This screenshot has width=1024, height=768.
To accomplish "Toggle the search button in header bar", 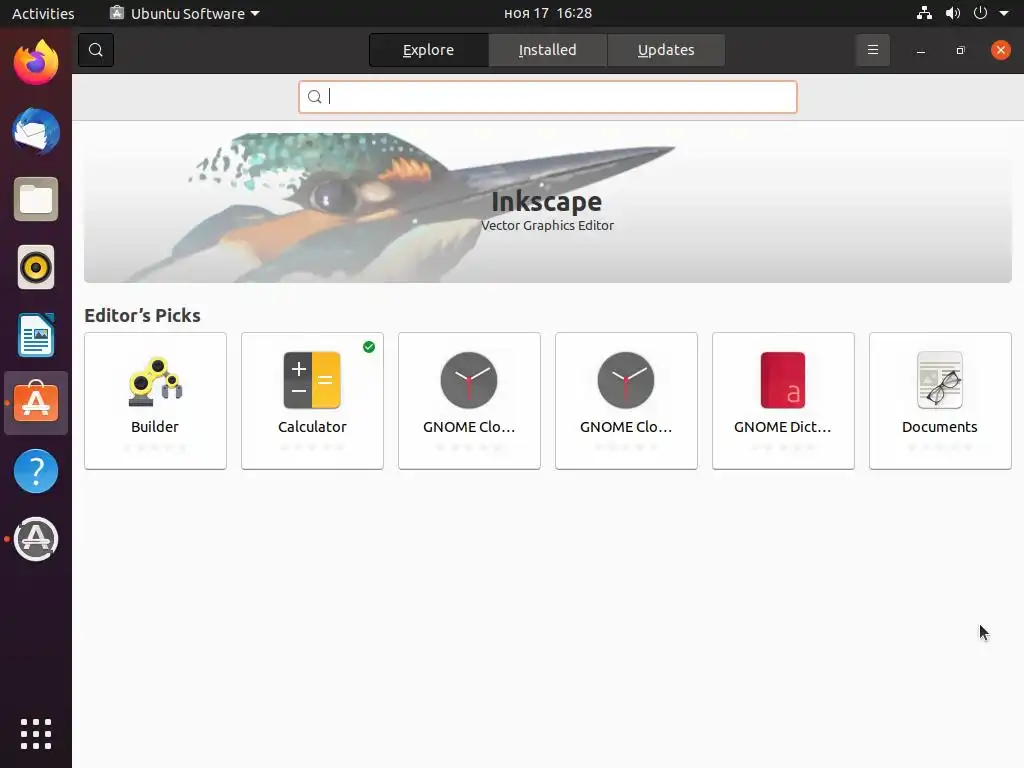I will 96,50.
